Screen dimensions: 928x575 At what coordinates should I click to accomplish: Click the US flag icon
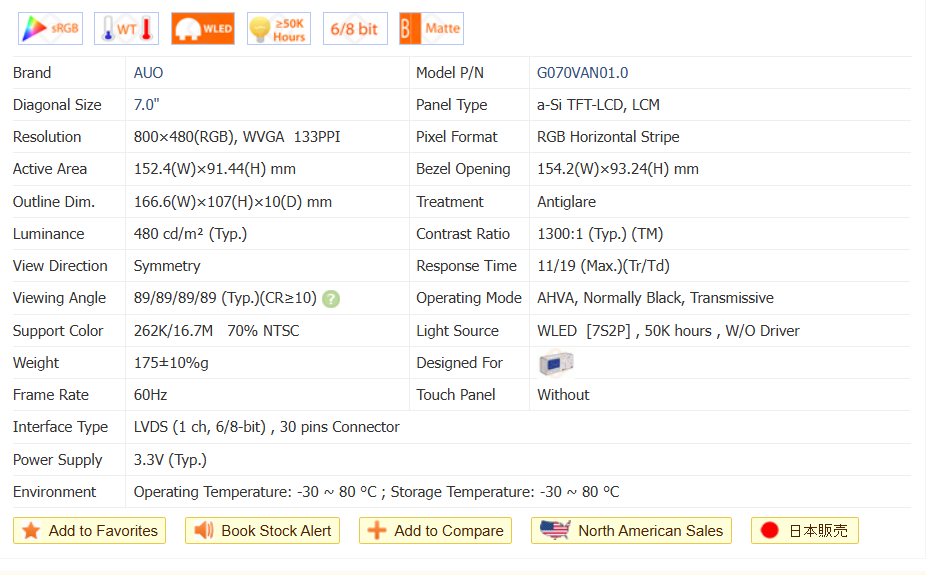tap(555, 530)
